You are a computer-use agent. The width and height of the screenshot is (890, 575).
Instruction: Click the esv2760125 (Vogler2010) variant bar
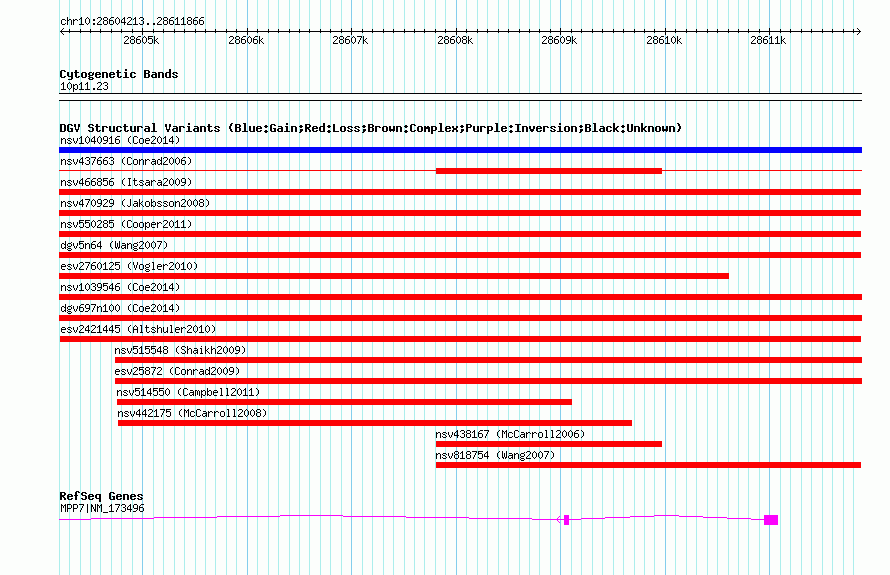(x=394, y=276)
